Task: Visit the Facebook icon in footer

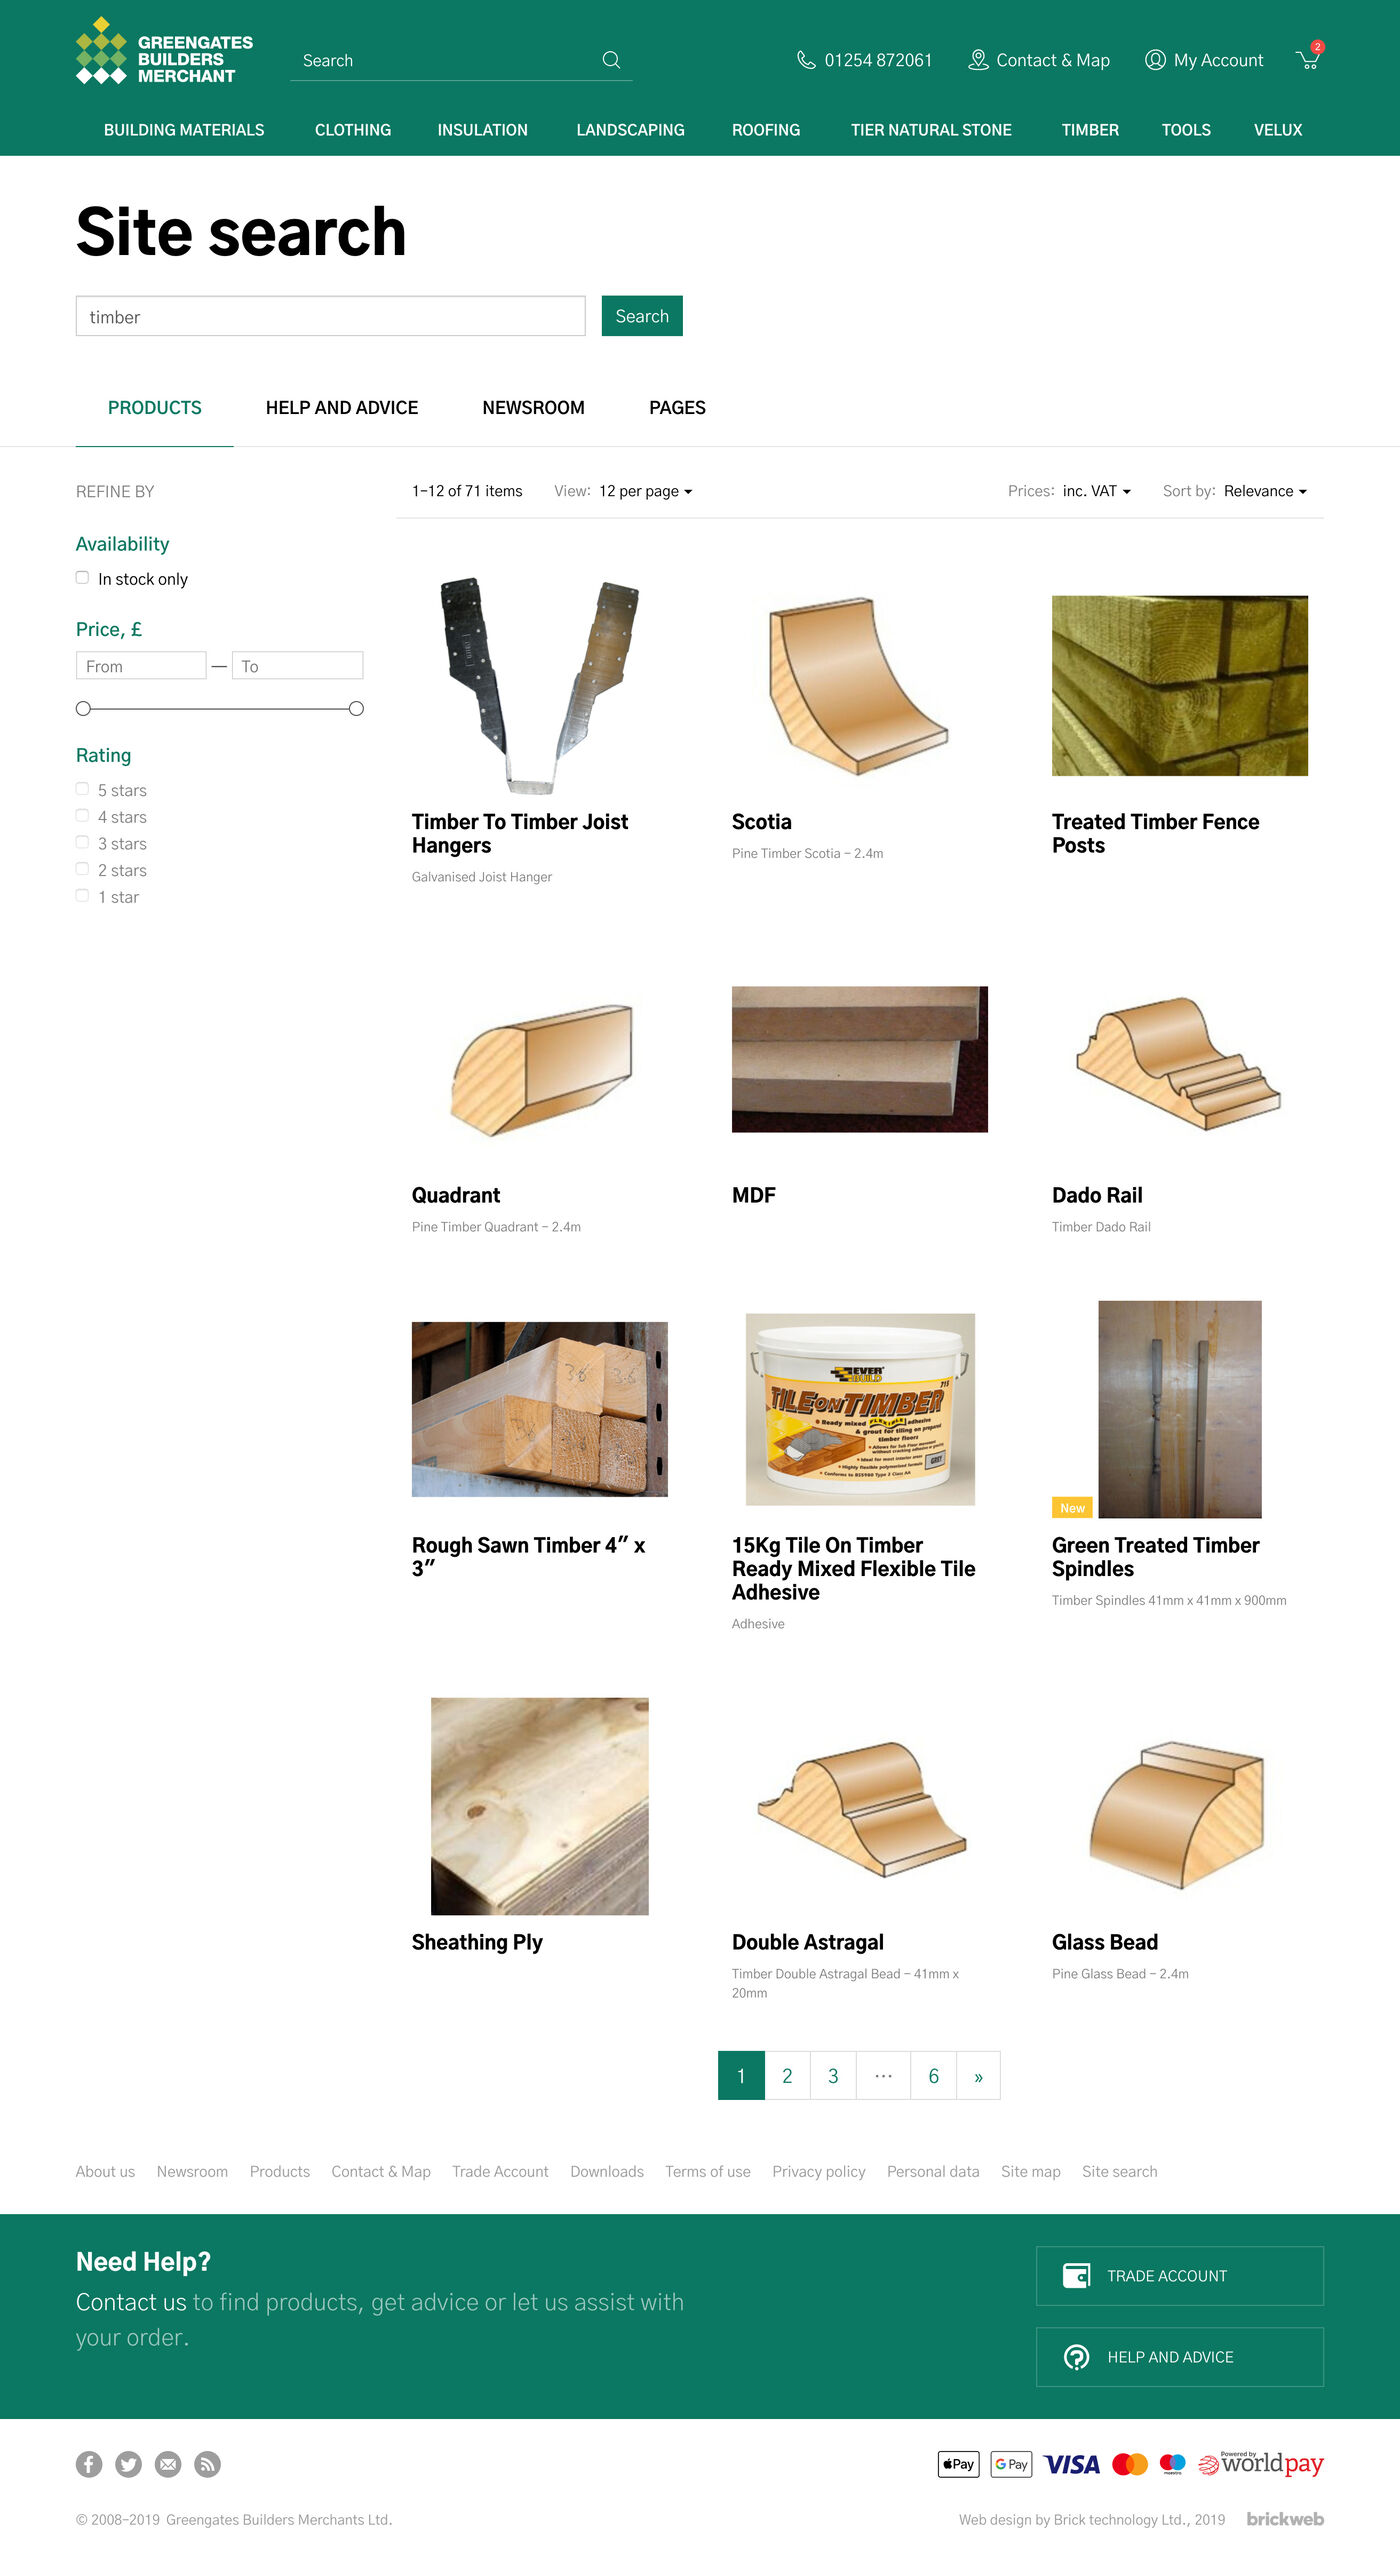Action: point(89,2464)
